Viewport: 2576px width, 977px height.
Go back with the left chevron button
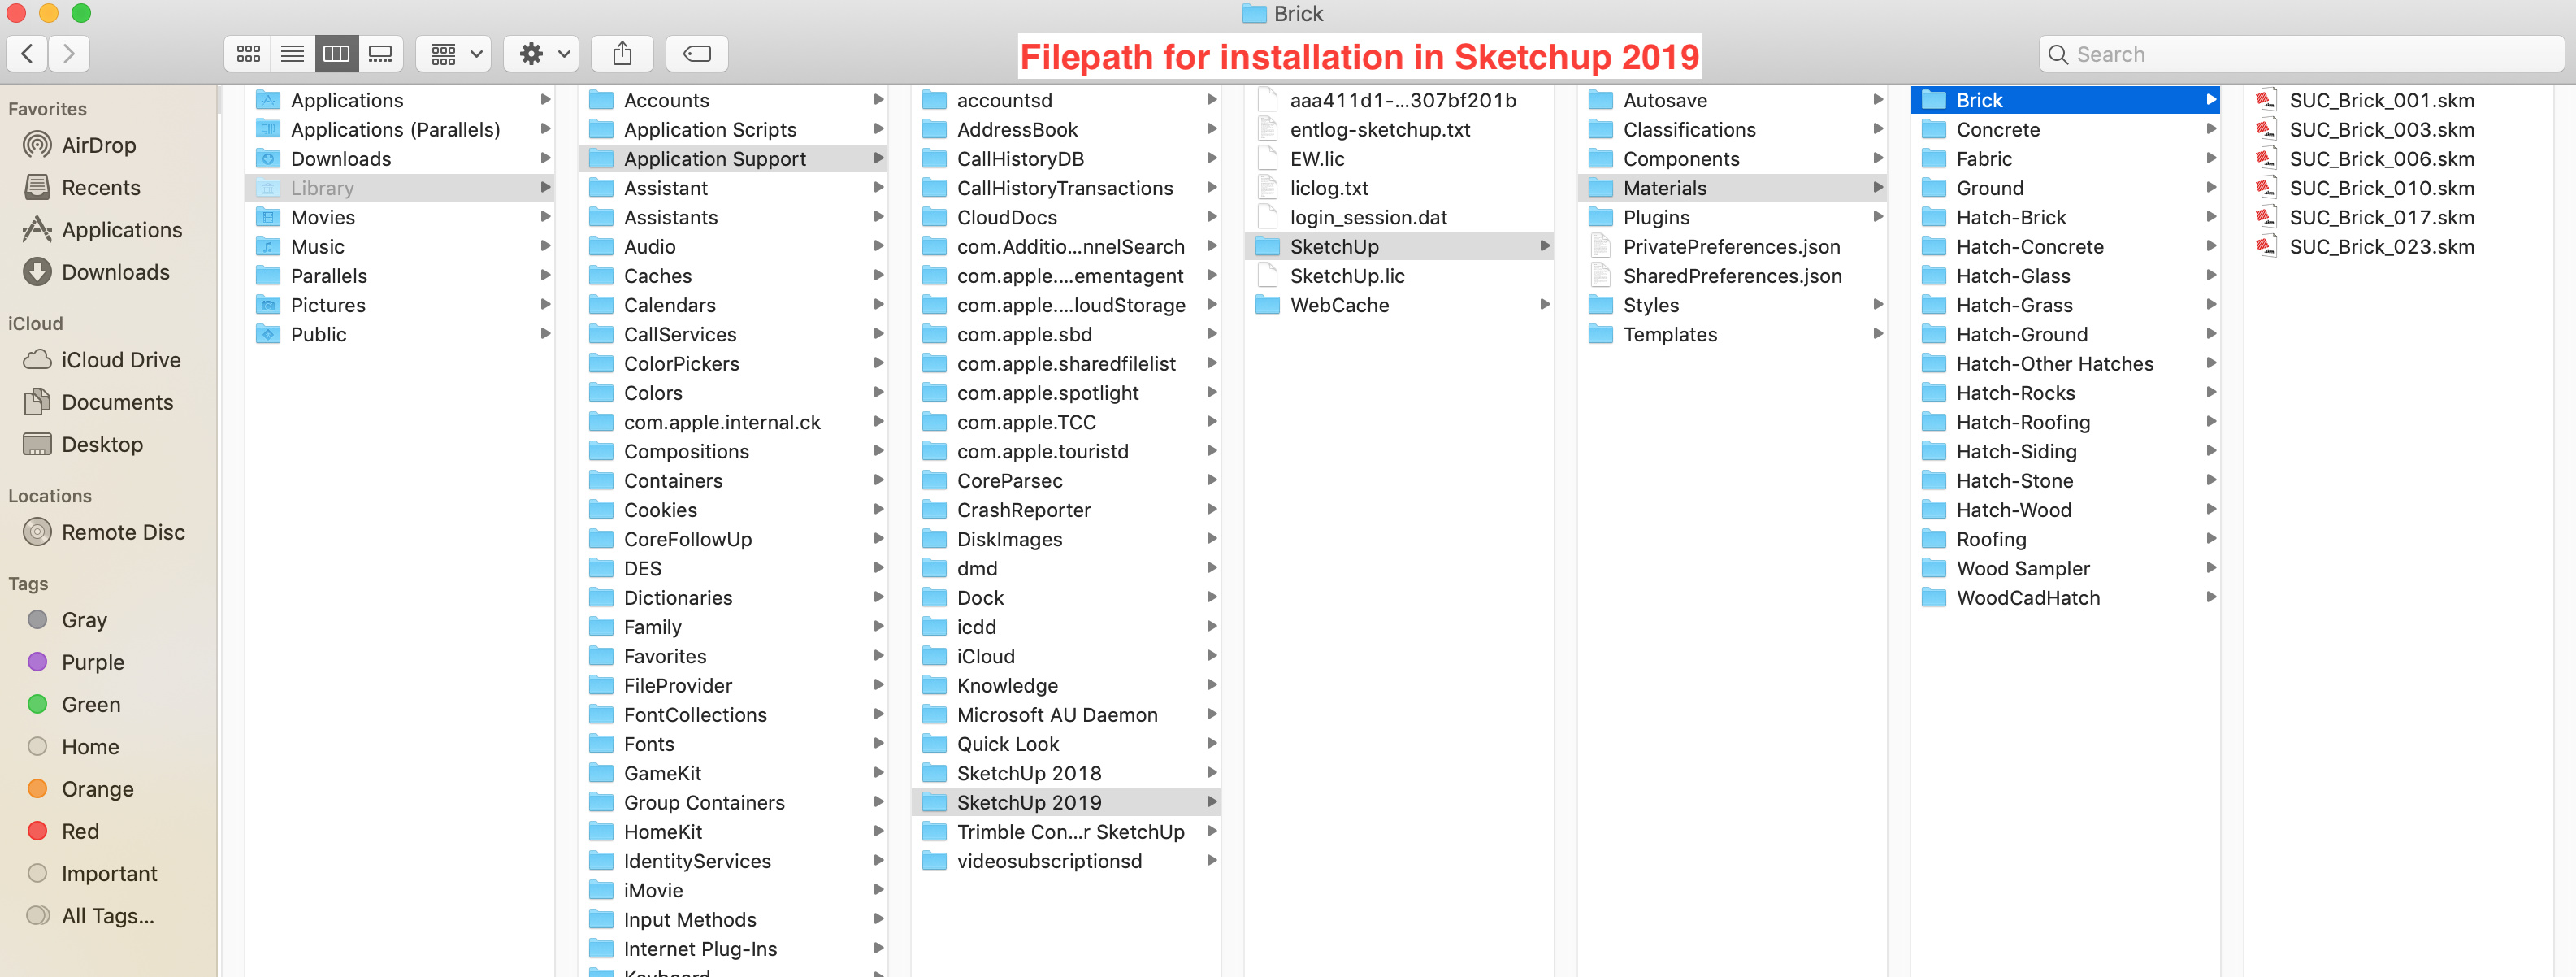[28, 54]
